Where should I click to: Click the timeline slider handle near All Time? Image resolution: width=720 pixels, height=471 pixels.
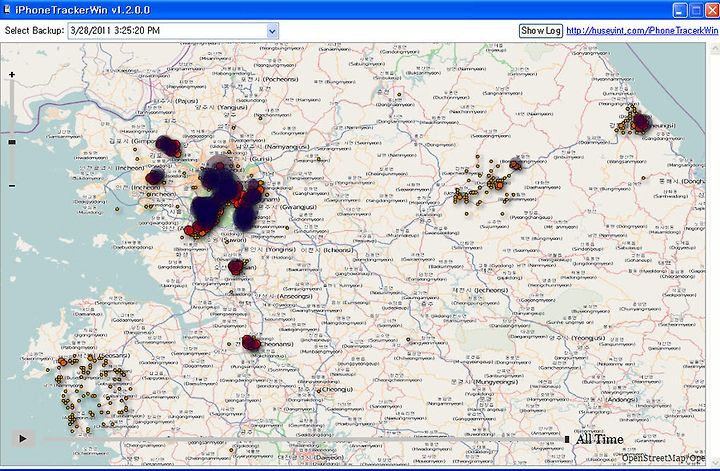(x=567, y=439)
